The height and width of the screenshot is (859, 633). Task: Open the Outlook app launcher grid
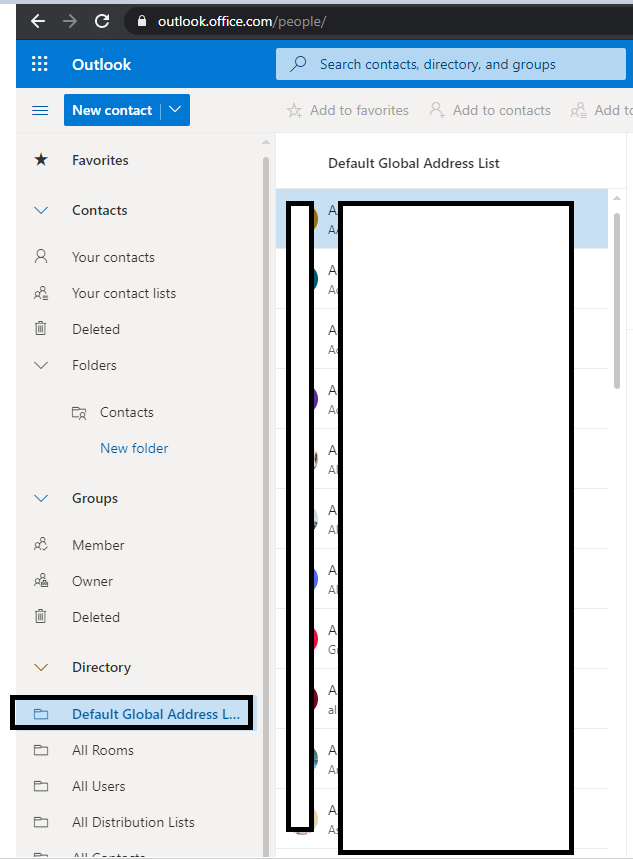(39, 64)
